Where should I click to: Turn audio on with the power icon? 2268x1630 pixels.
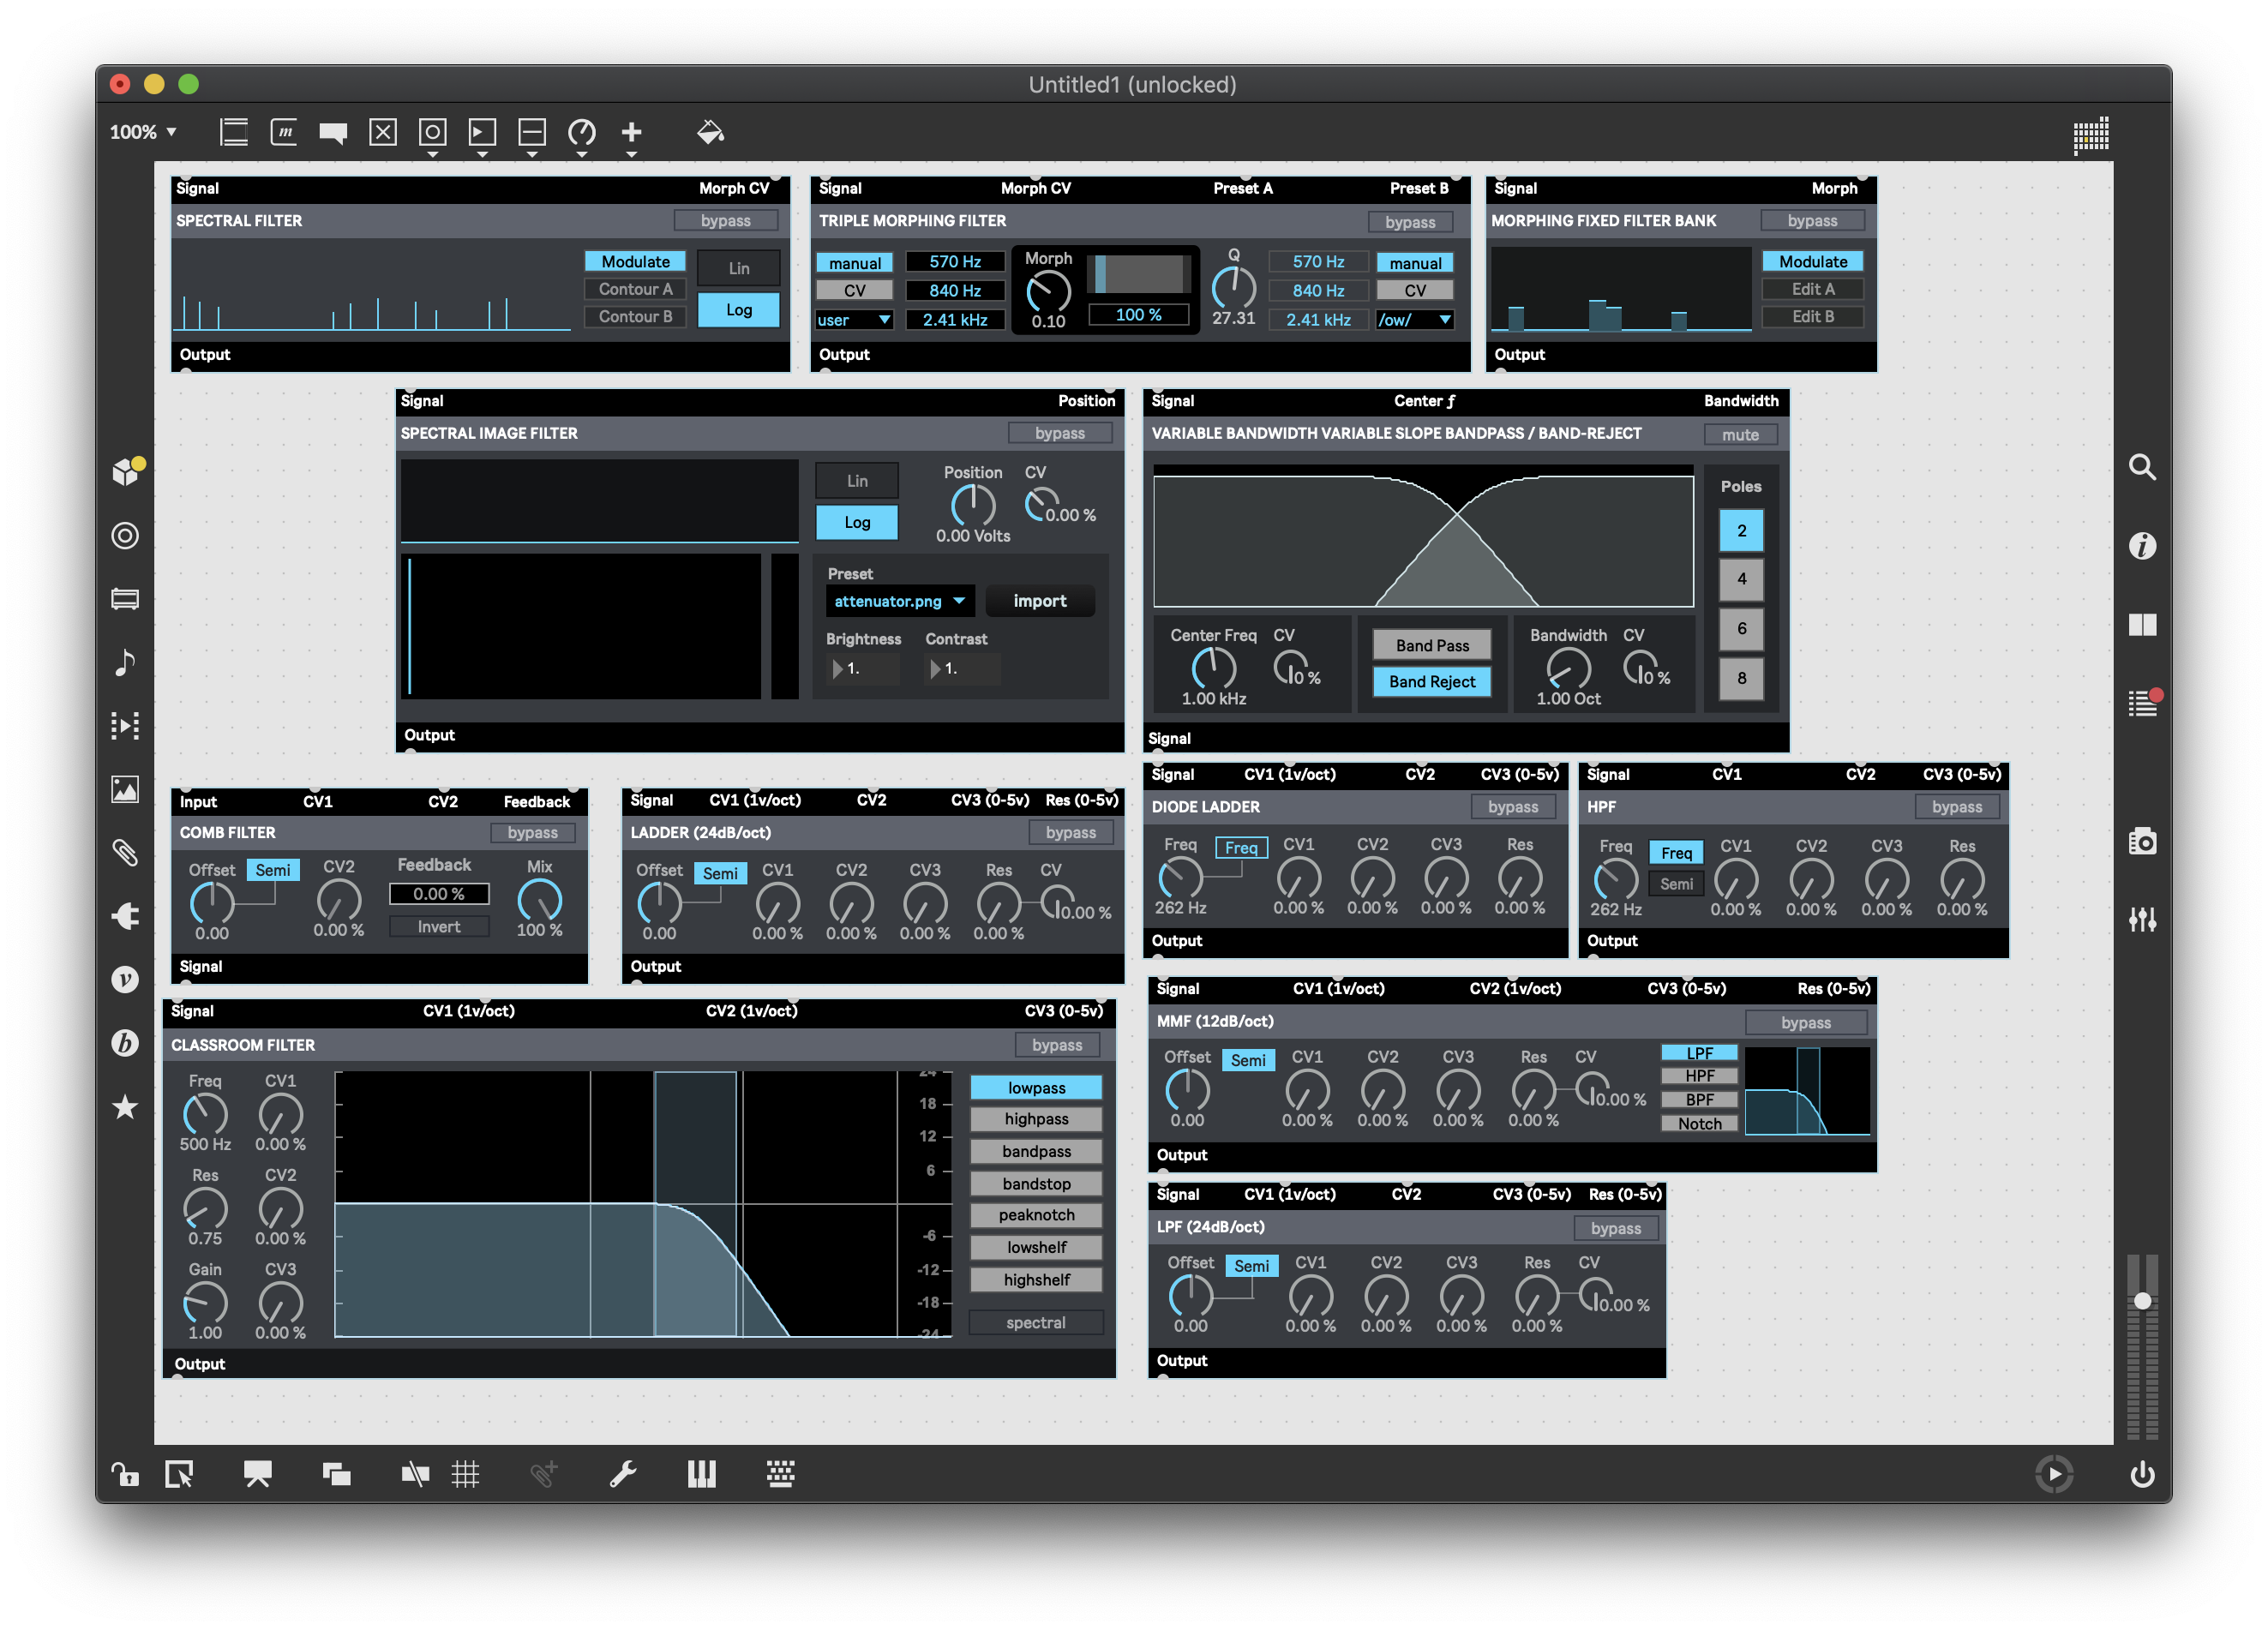click(x=2142, y=1474)
